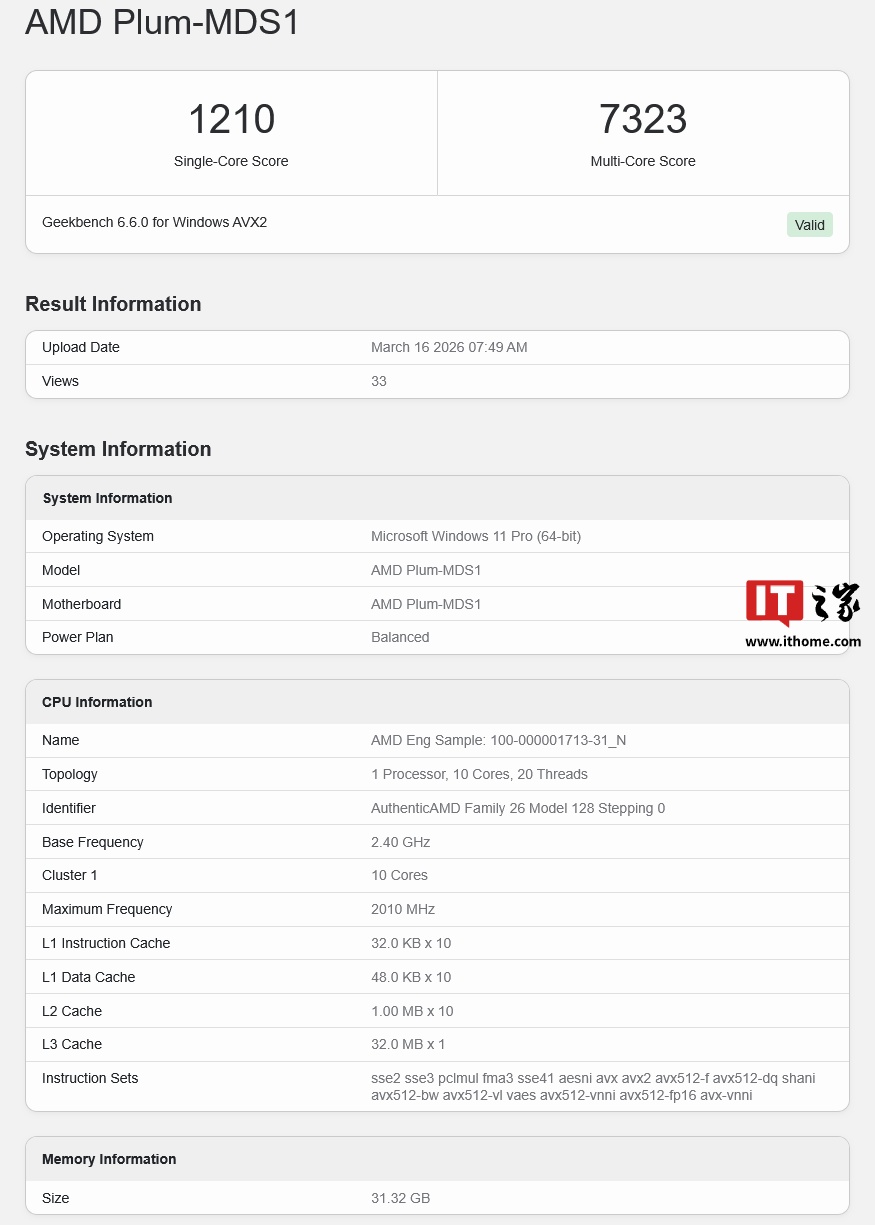
Task: Click the Memory Information table header
Action: tap(109, 1159)
